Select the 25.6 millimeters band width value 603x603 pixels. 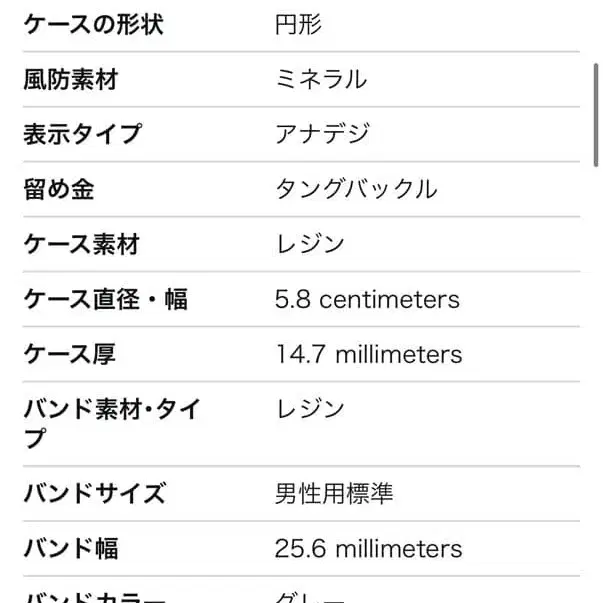tap(368, 548)
